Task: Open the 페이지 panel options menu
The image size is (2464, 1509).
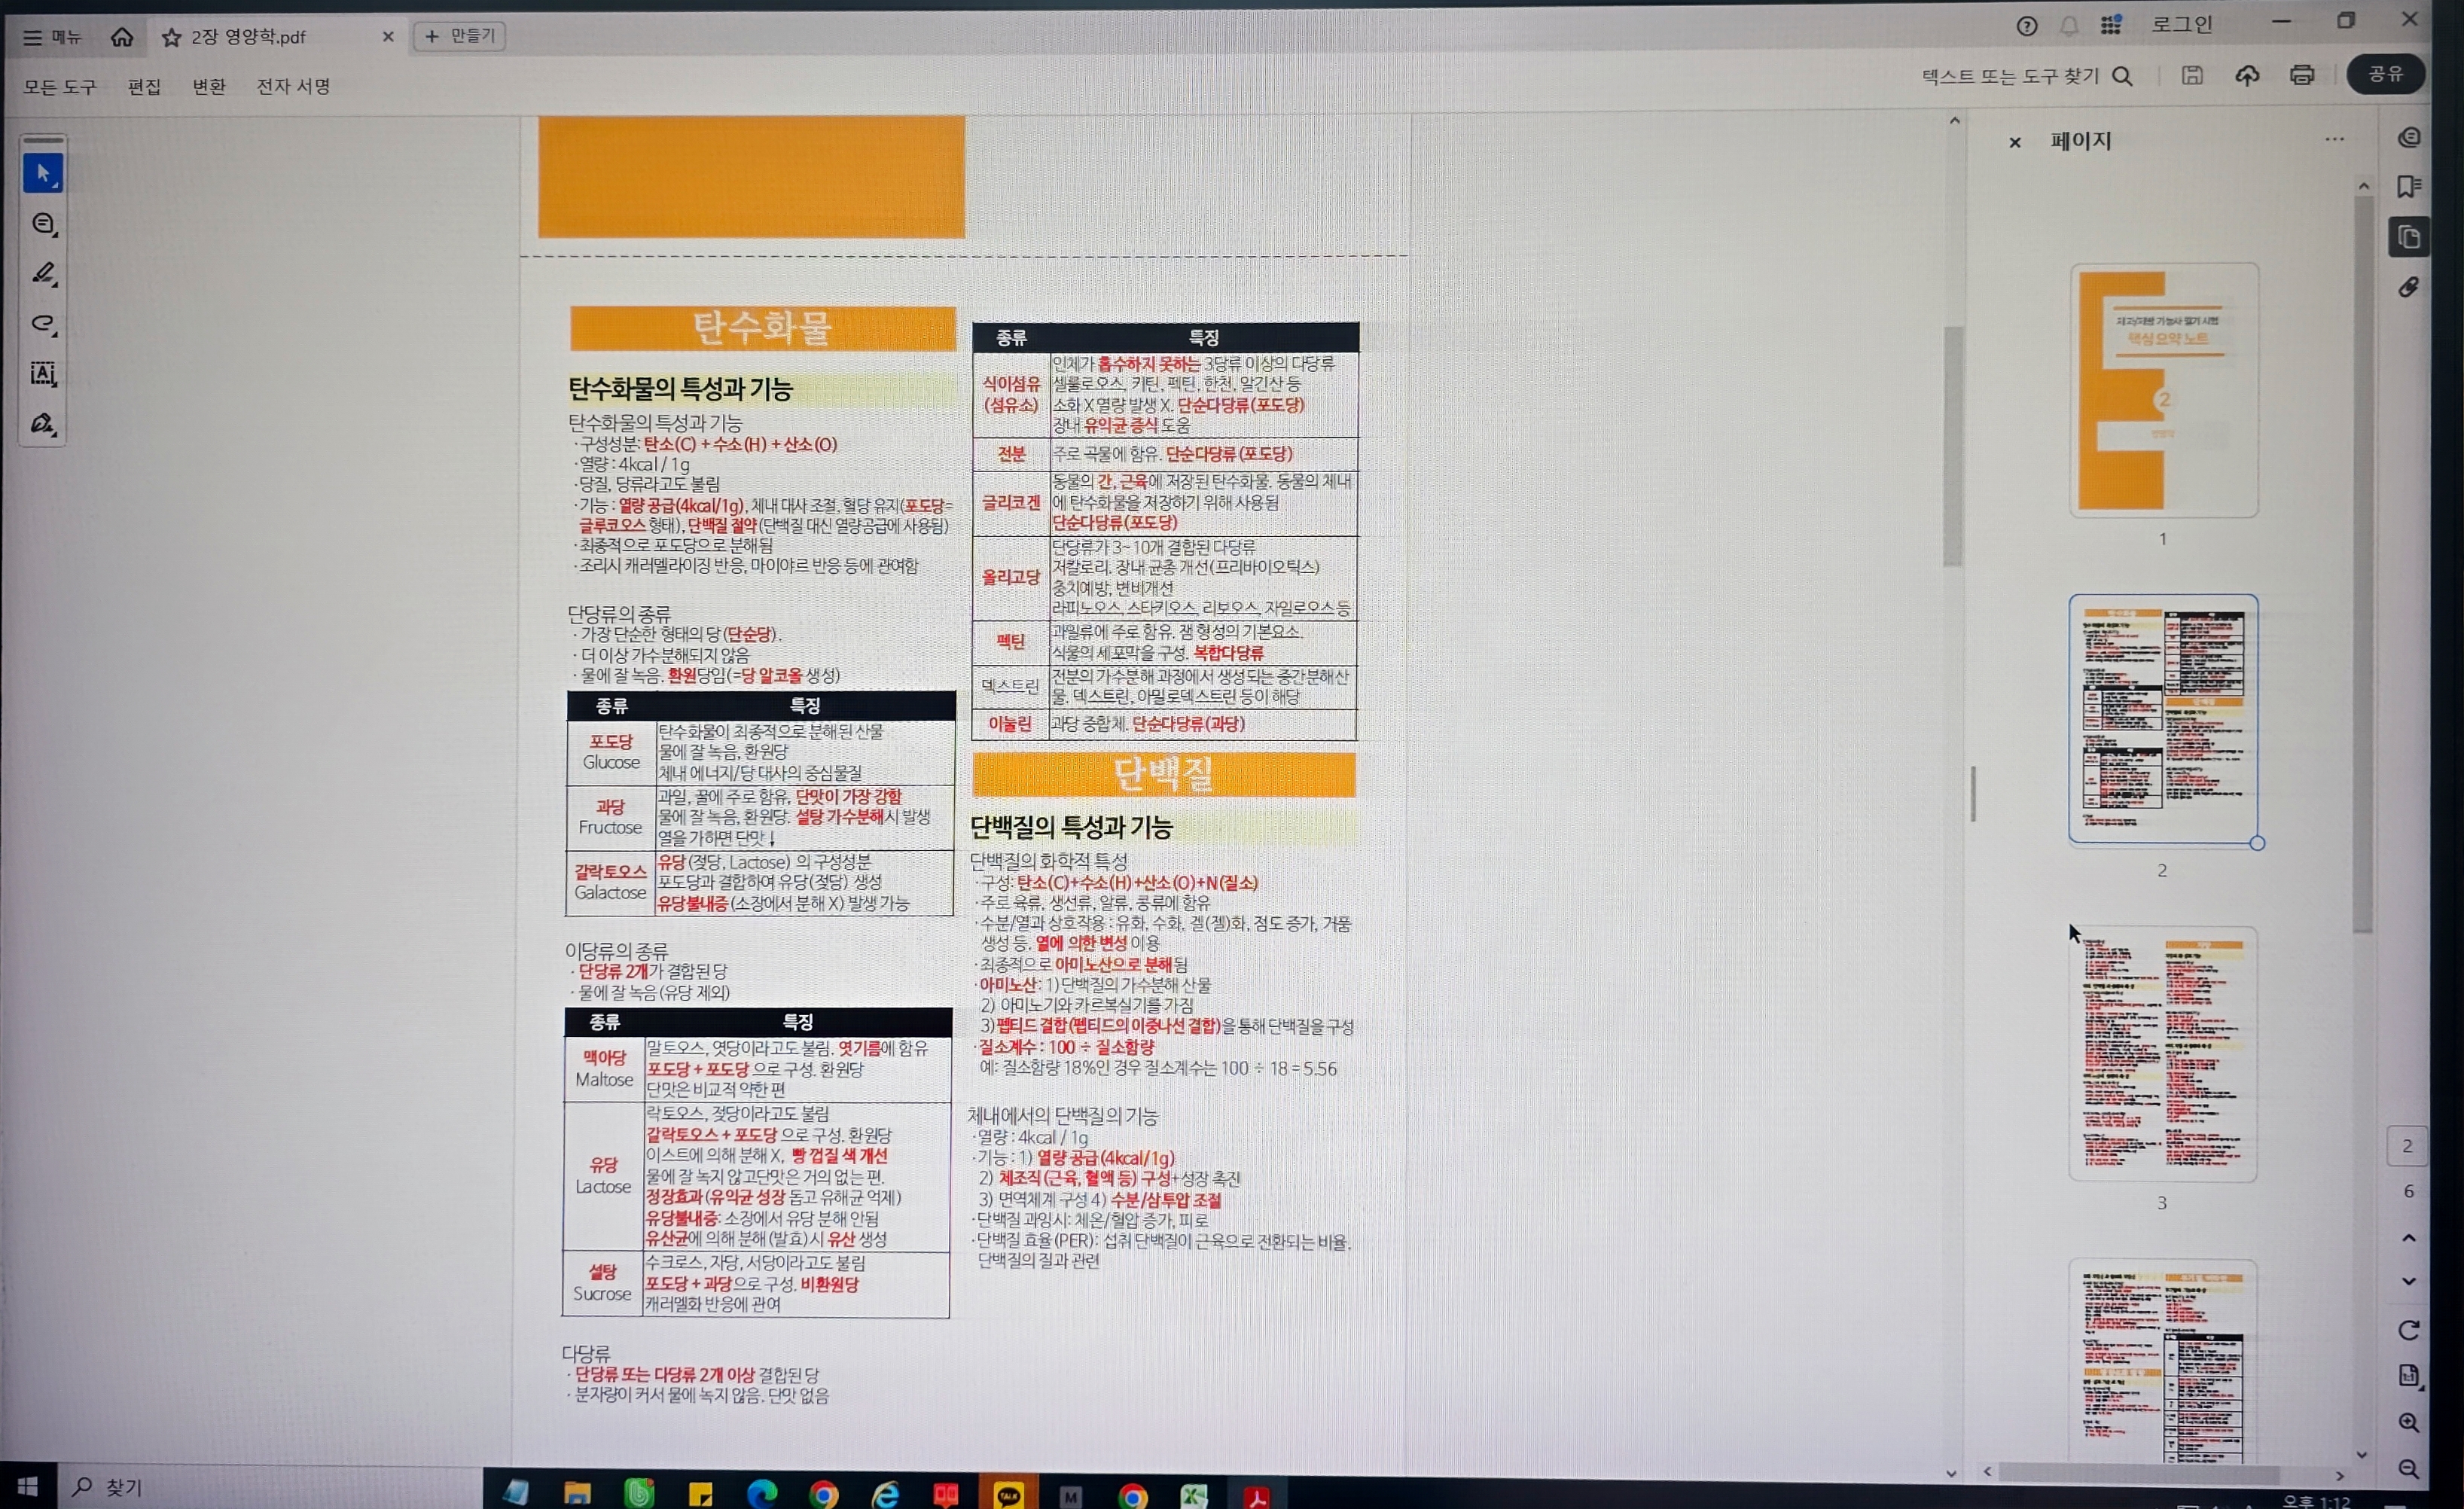Action: tap(2334, 139)
